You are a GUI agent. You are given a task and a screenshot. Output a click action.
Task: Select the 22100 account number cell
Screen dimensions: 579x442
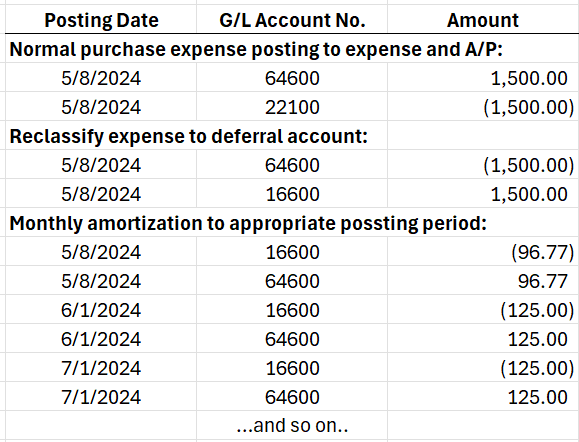pyautogui.click(x=292, y=107)
